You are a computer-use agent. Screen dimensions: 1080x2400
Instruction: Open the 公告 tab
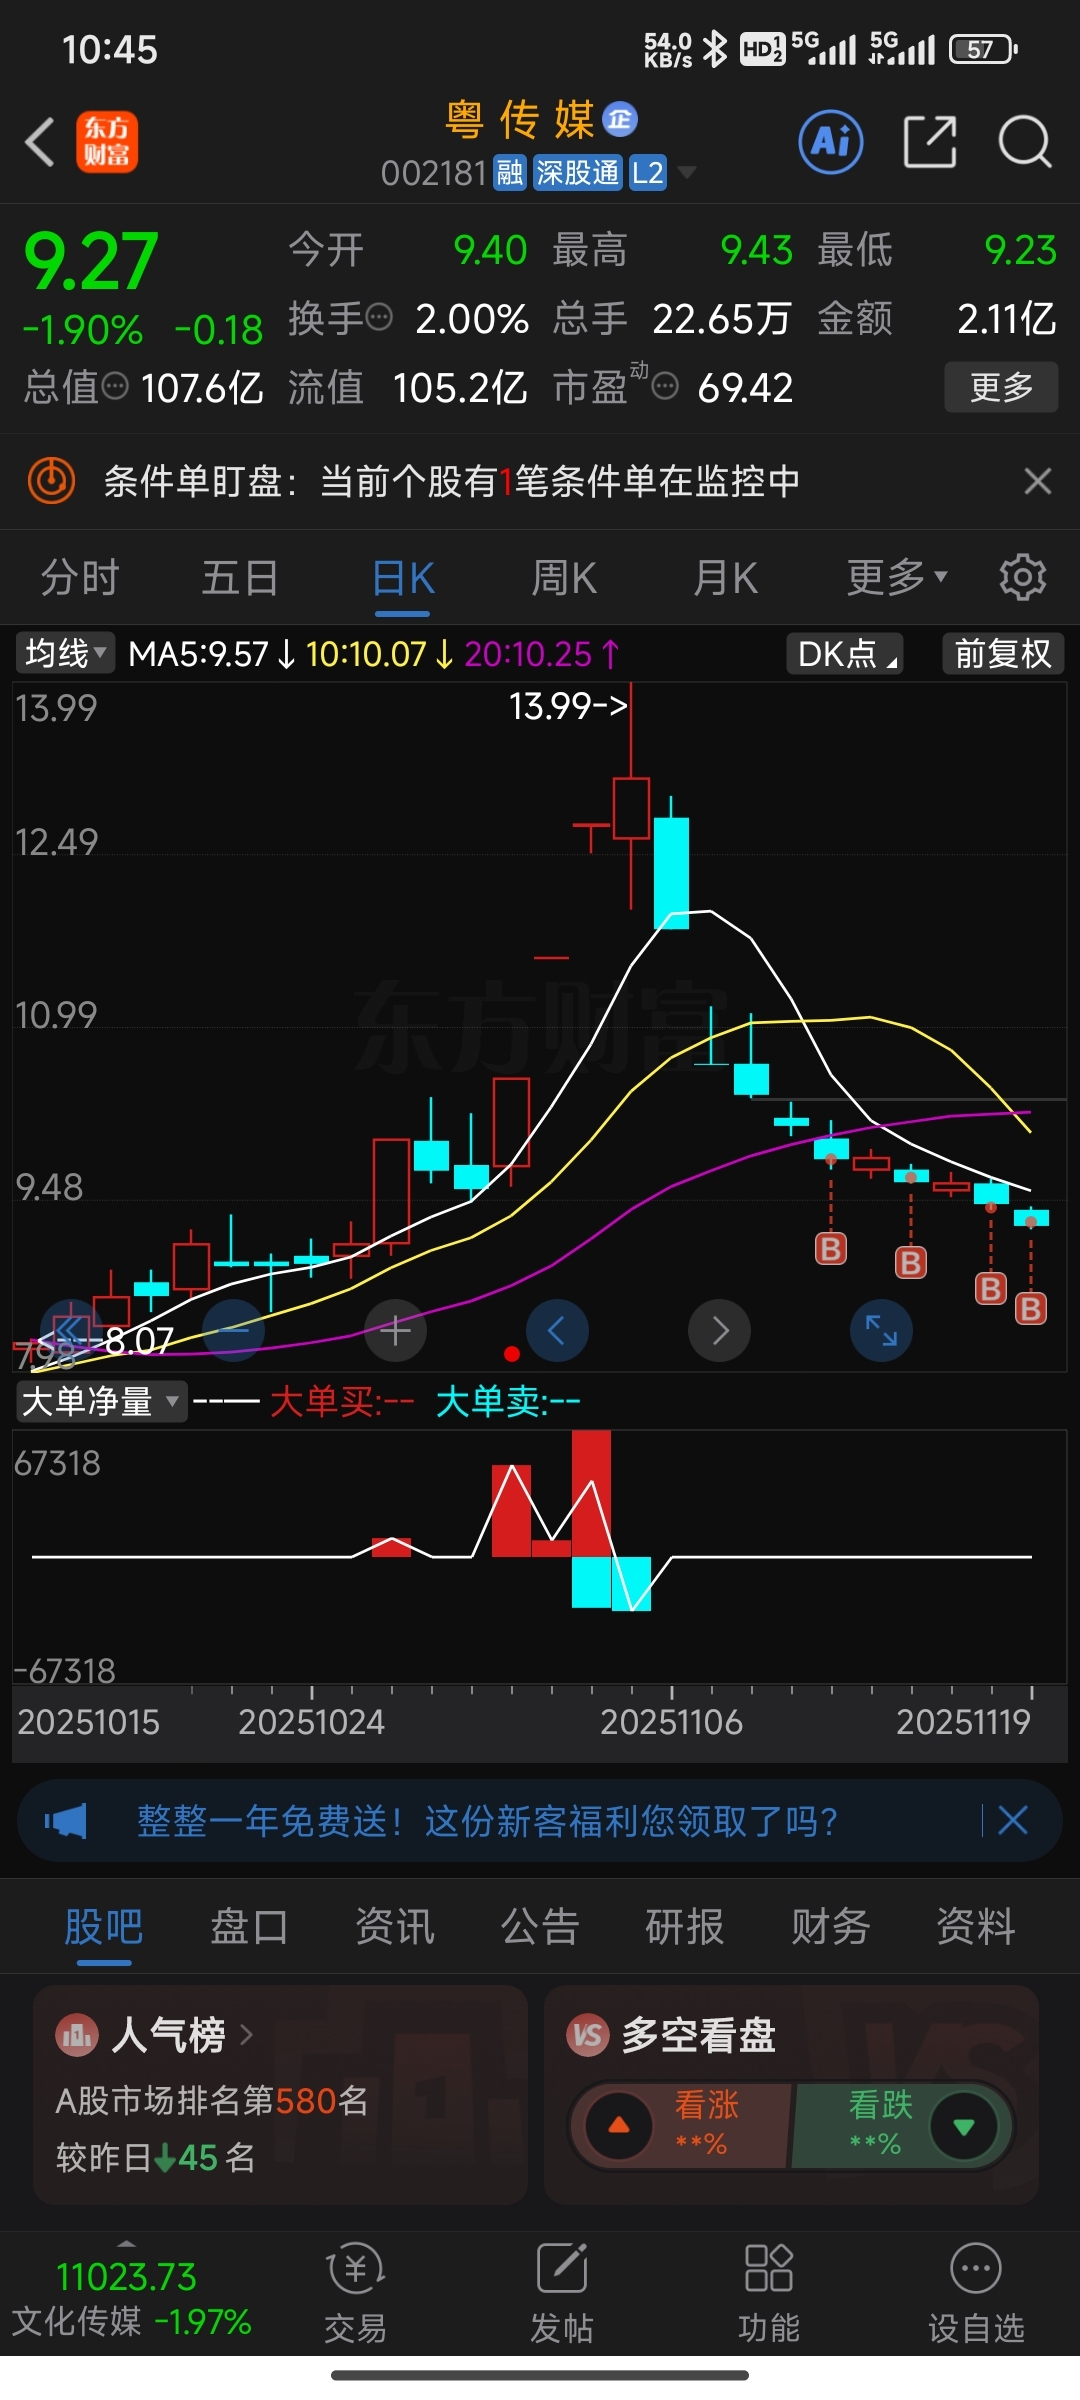[x=540, y=1926]
